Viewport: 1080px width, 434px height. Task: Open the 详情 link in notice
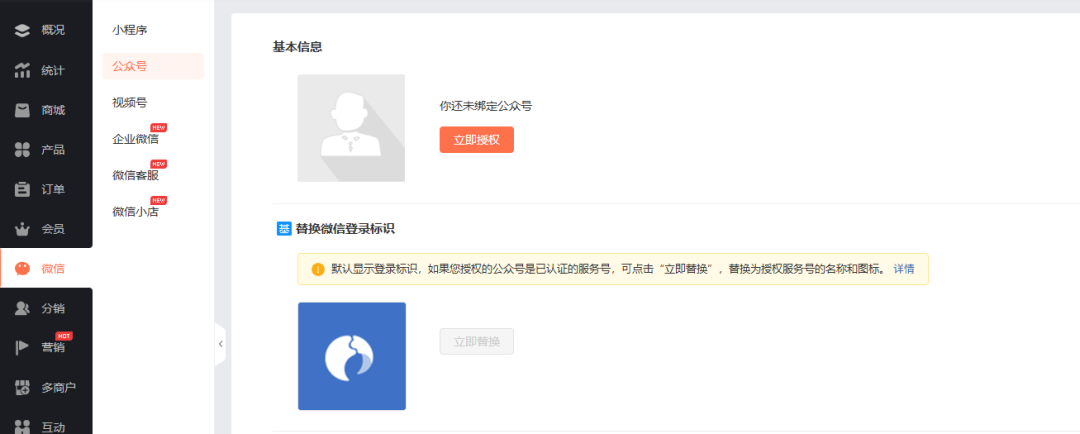(904, 269)
